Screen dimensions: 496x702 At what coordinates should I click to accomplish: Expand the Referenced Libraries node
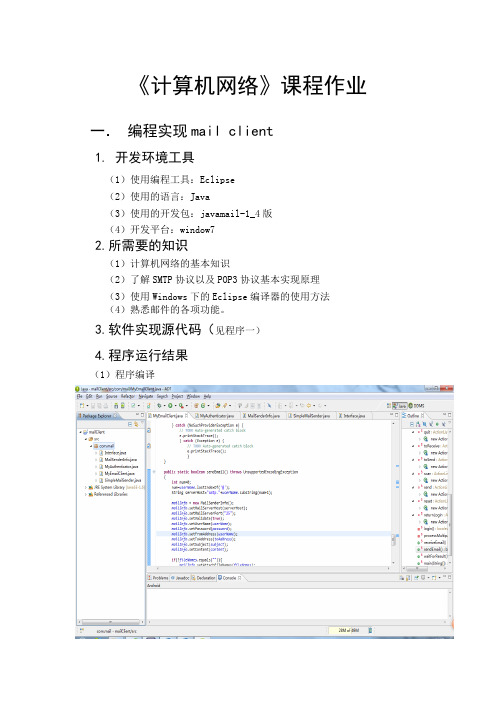[86, 494]
